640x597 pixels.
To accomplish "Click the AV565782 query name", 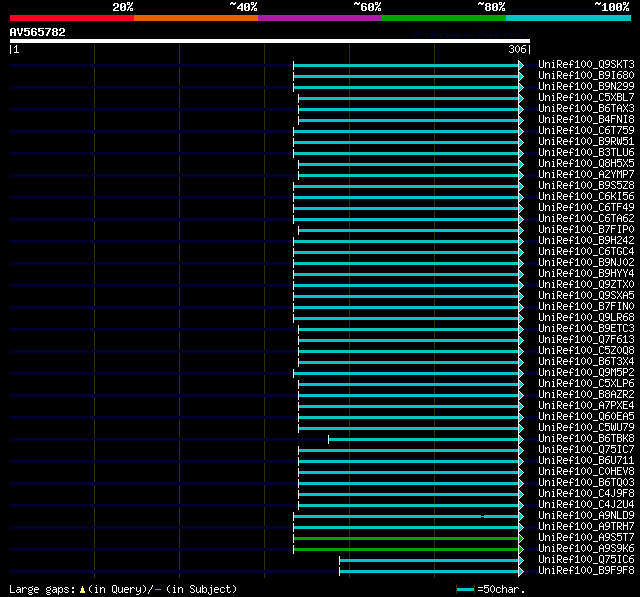I will tap(38, 32).
